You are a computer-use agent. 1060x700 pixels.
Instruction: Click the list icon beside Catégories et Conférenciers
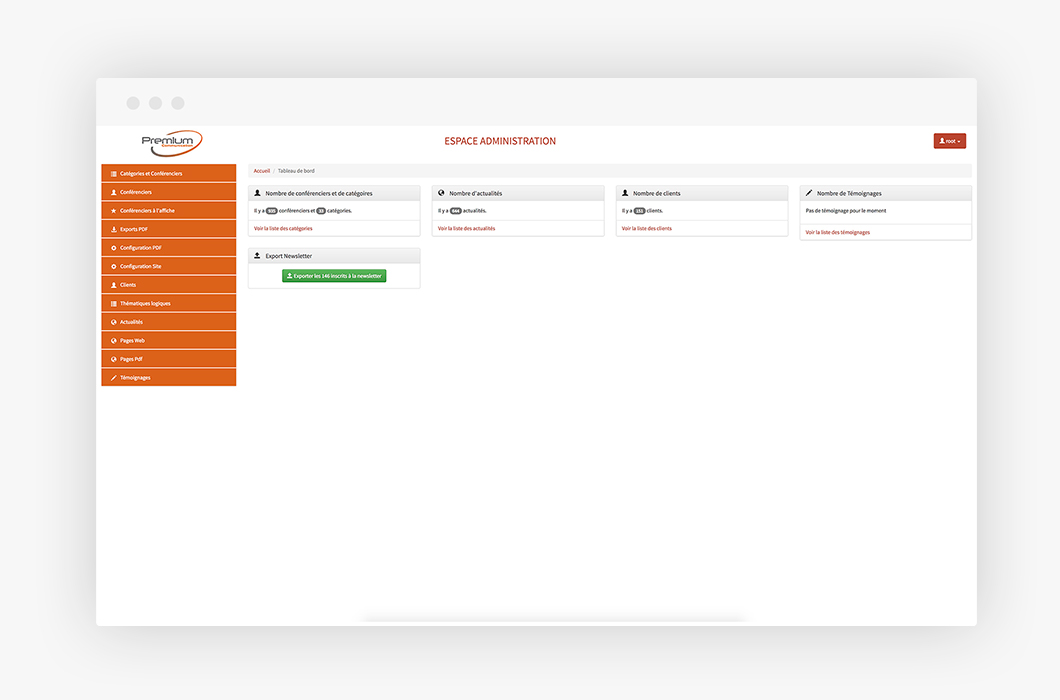[x=114, y=174]
